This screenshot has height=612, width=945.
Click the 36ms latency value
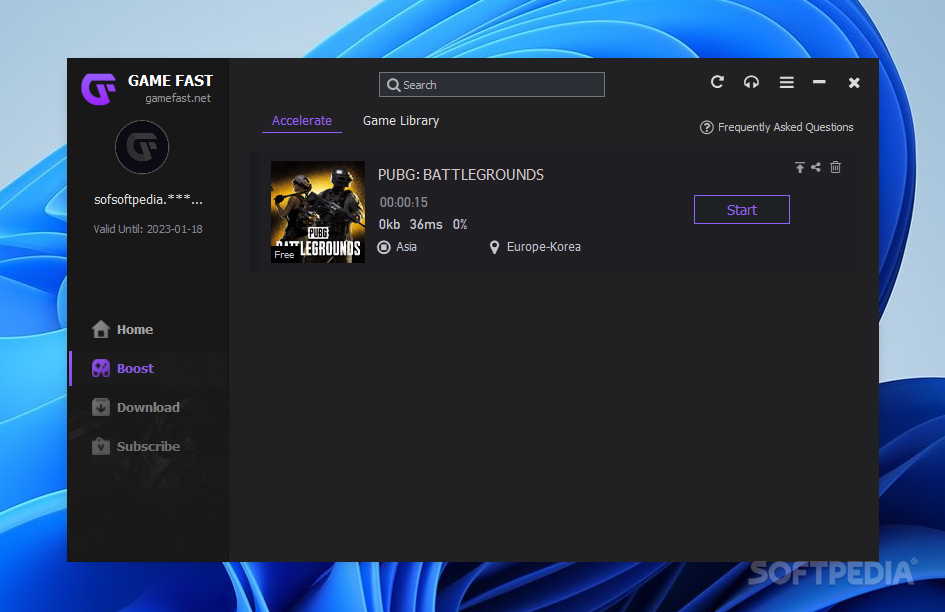[x=425, y=224]
